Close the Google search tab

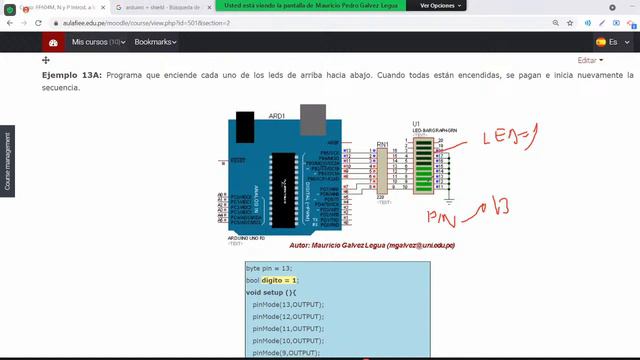[209, 7]
